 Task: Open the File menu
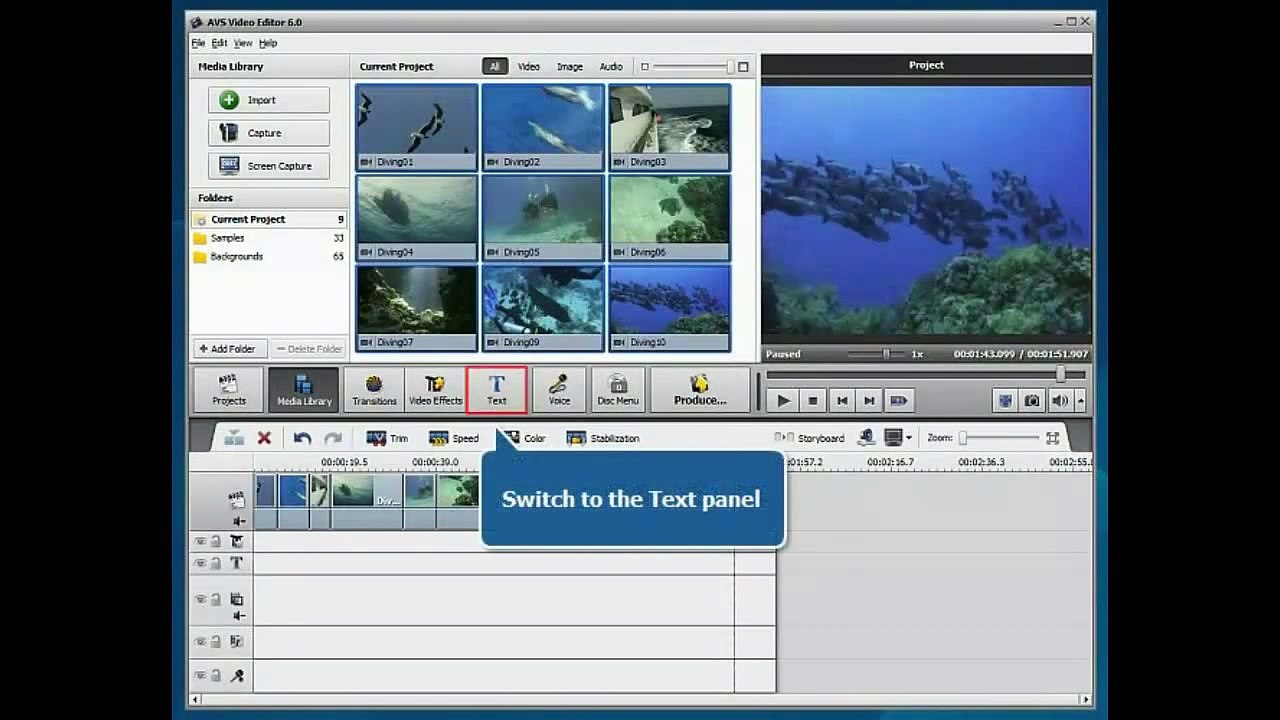pyautogui.click(x=198, y=43)
